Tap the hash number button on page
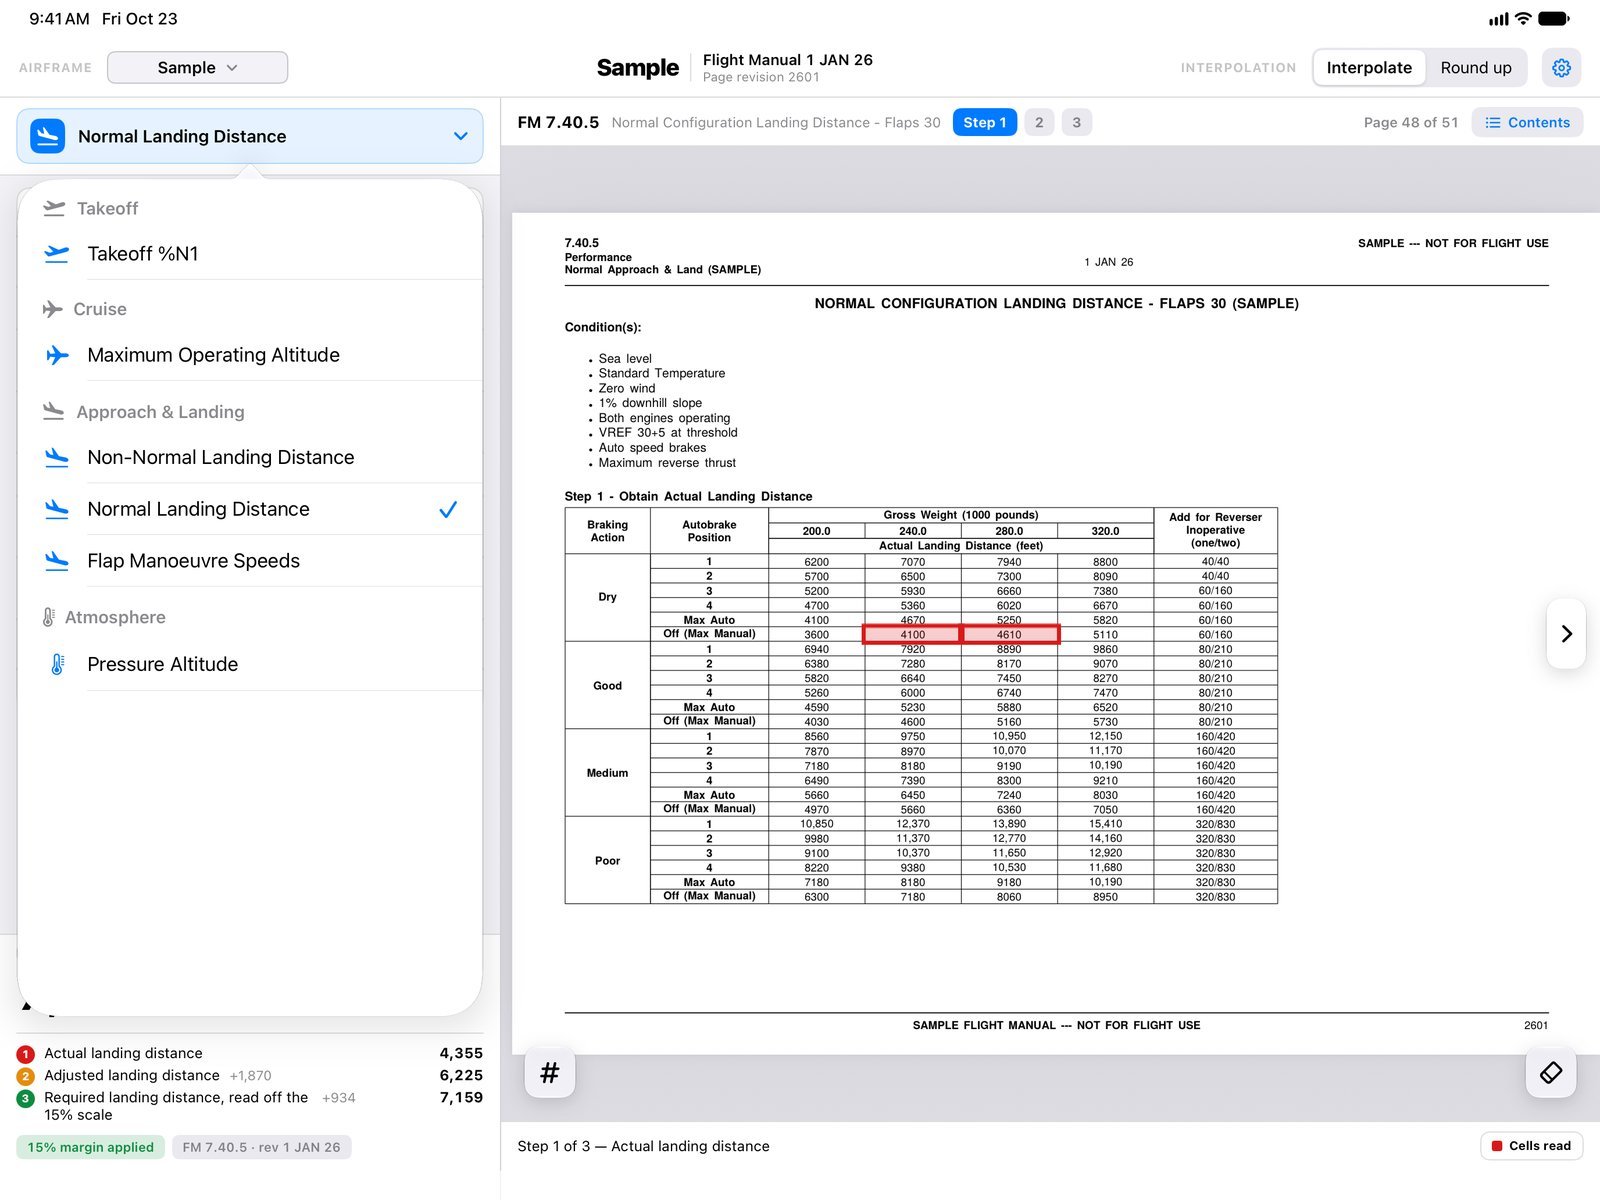Viewport: 1600px width, 1200px height. (549, 1073)
